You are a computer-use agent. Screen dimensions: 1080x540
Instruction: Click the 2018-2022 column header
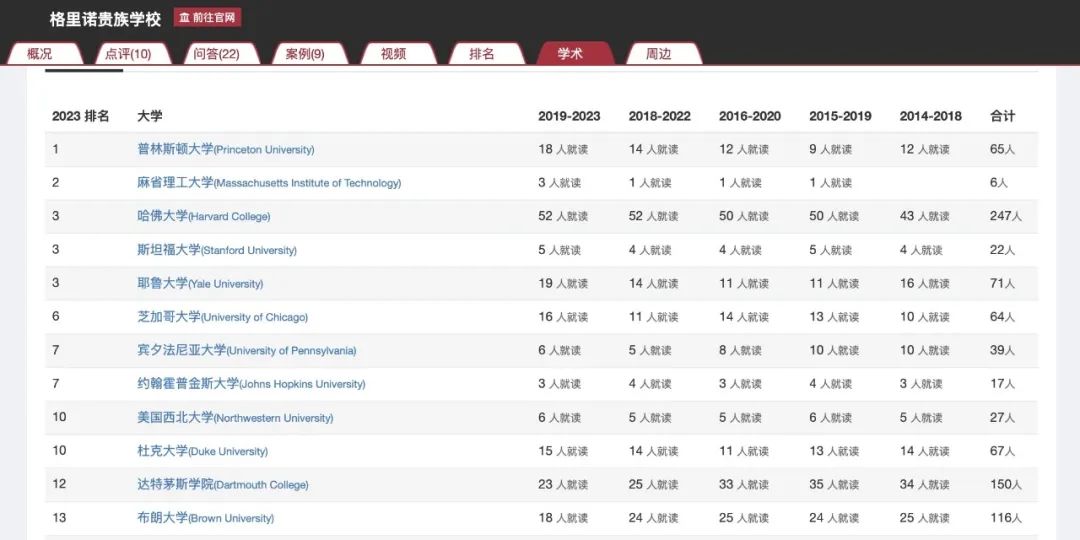[x=659, y=116]
